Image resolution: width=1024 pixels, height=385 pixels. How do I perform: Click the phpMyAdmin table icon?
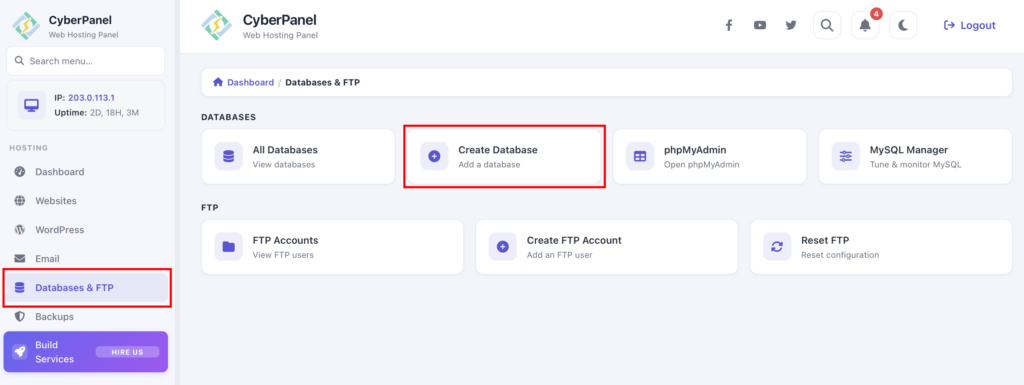click(640, 157)
